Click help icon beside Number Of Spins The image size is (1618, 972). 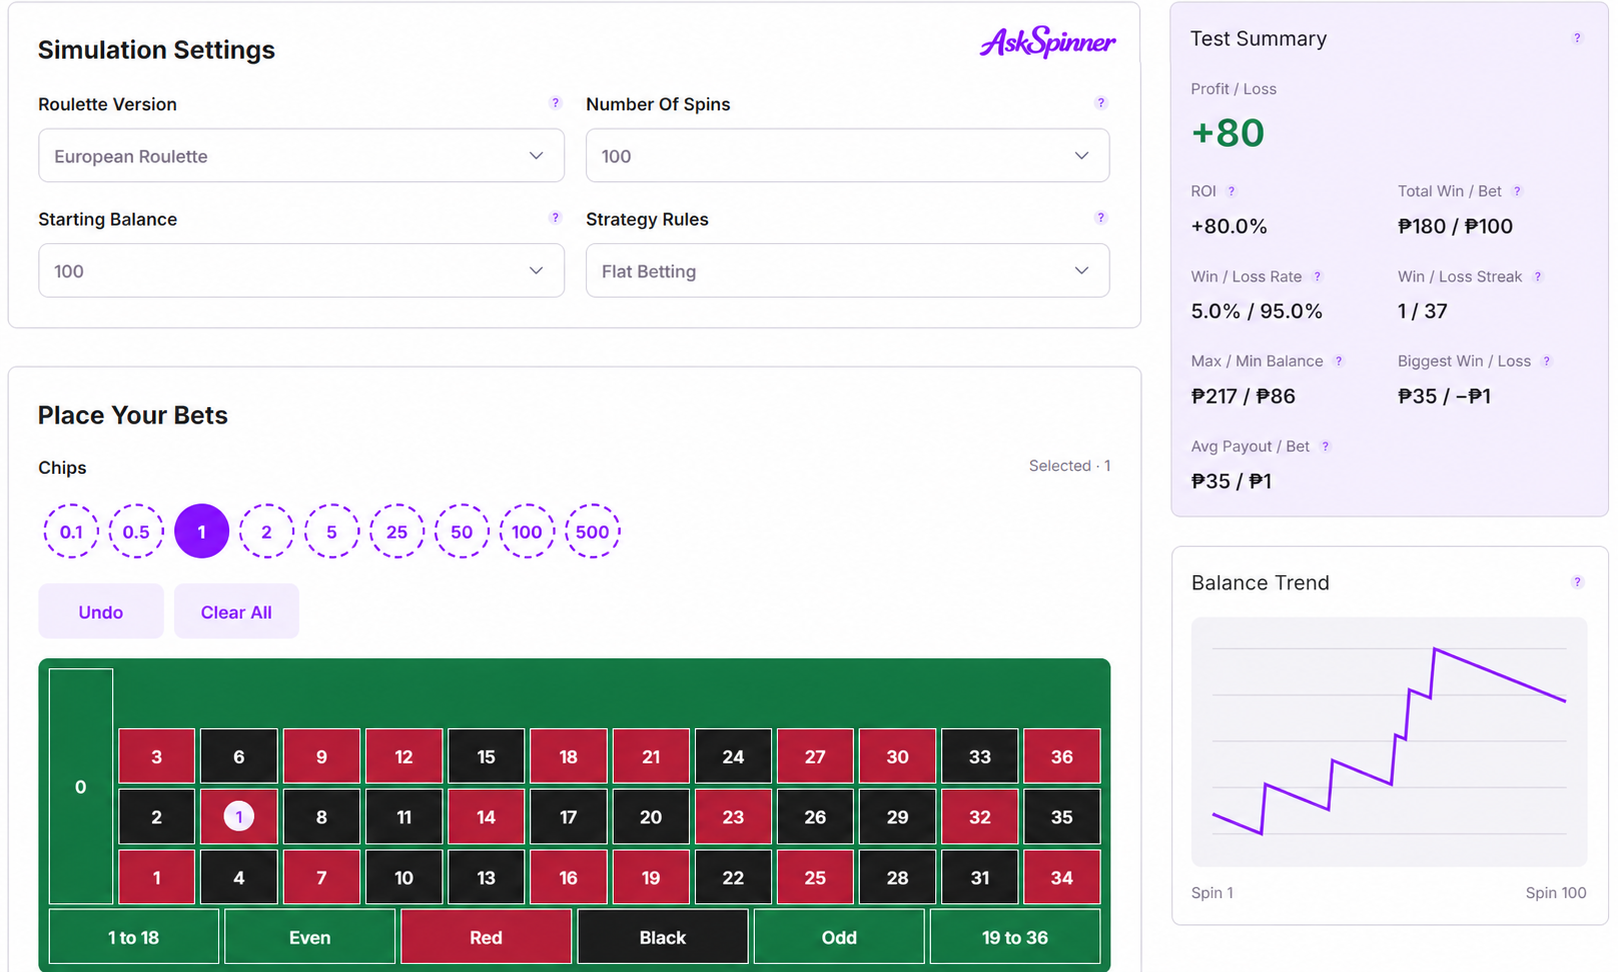click(1101, 103)
